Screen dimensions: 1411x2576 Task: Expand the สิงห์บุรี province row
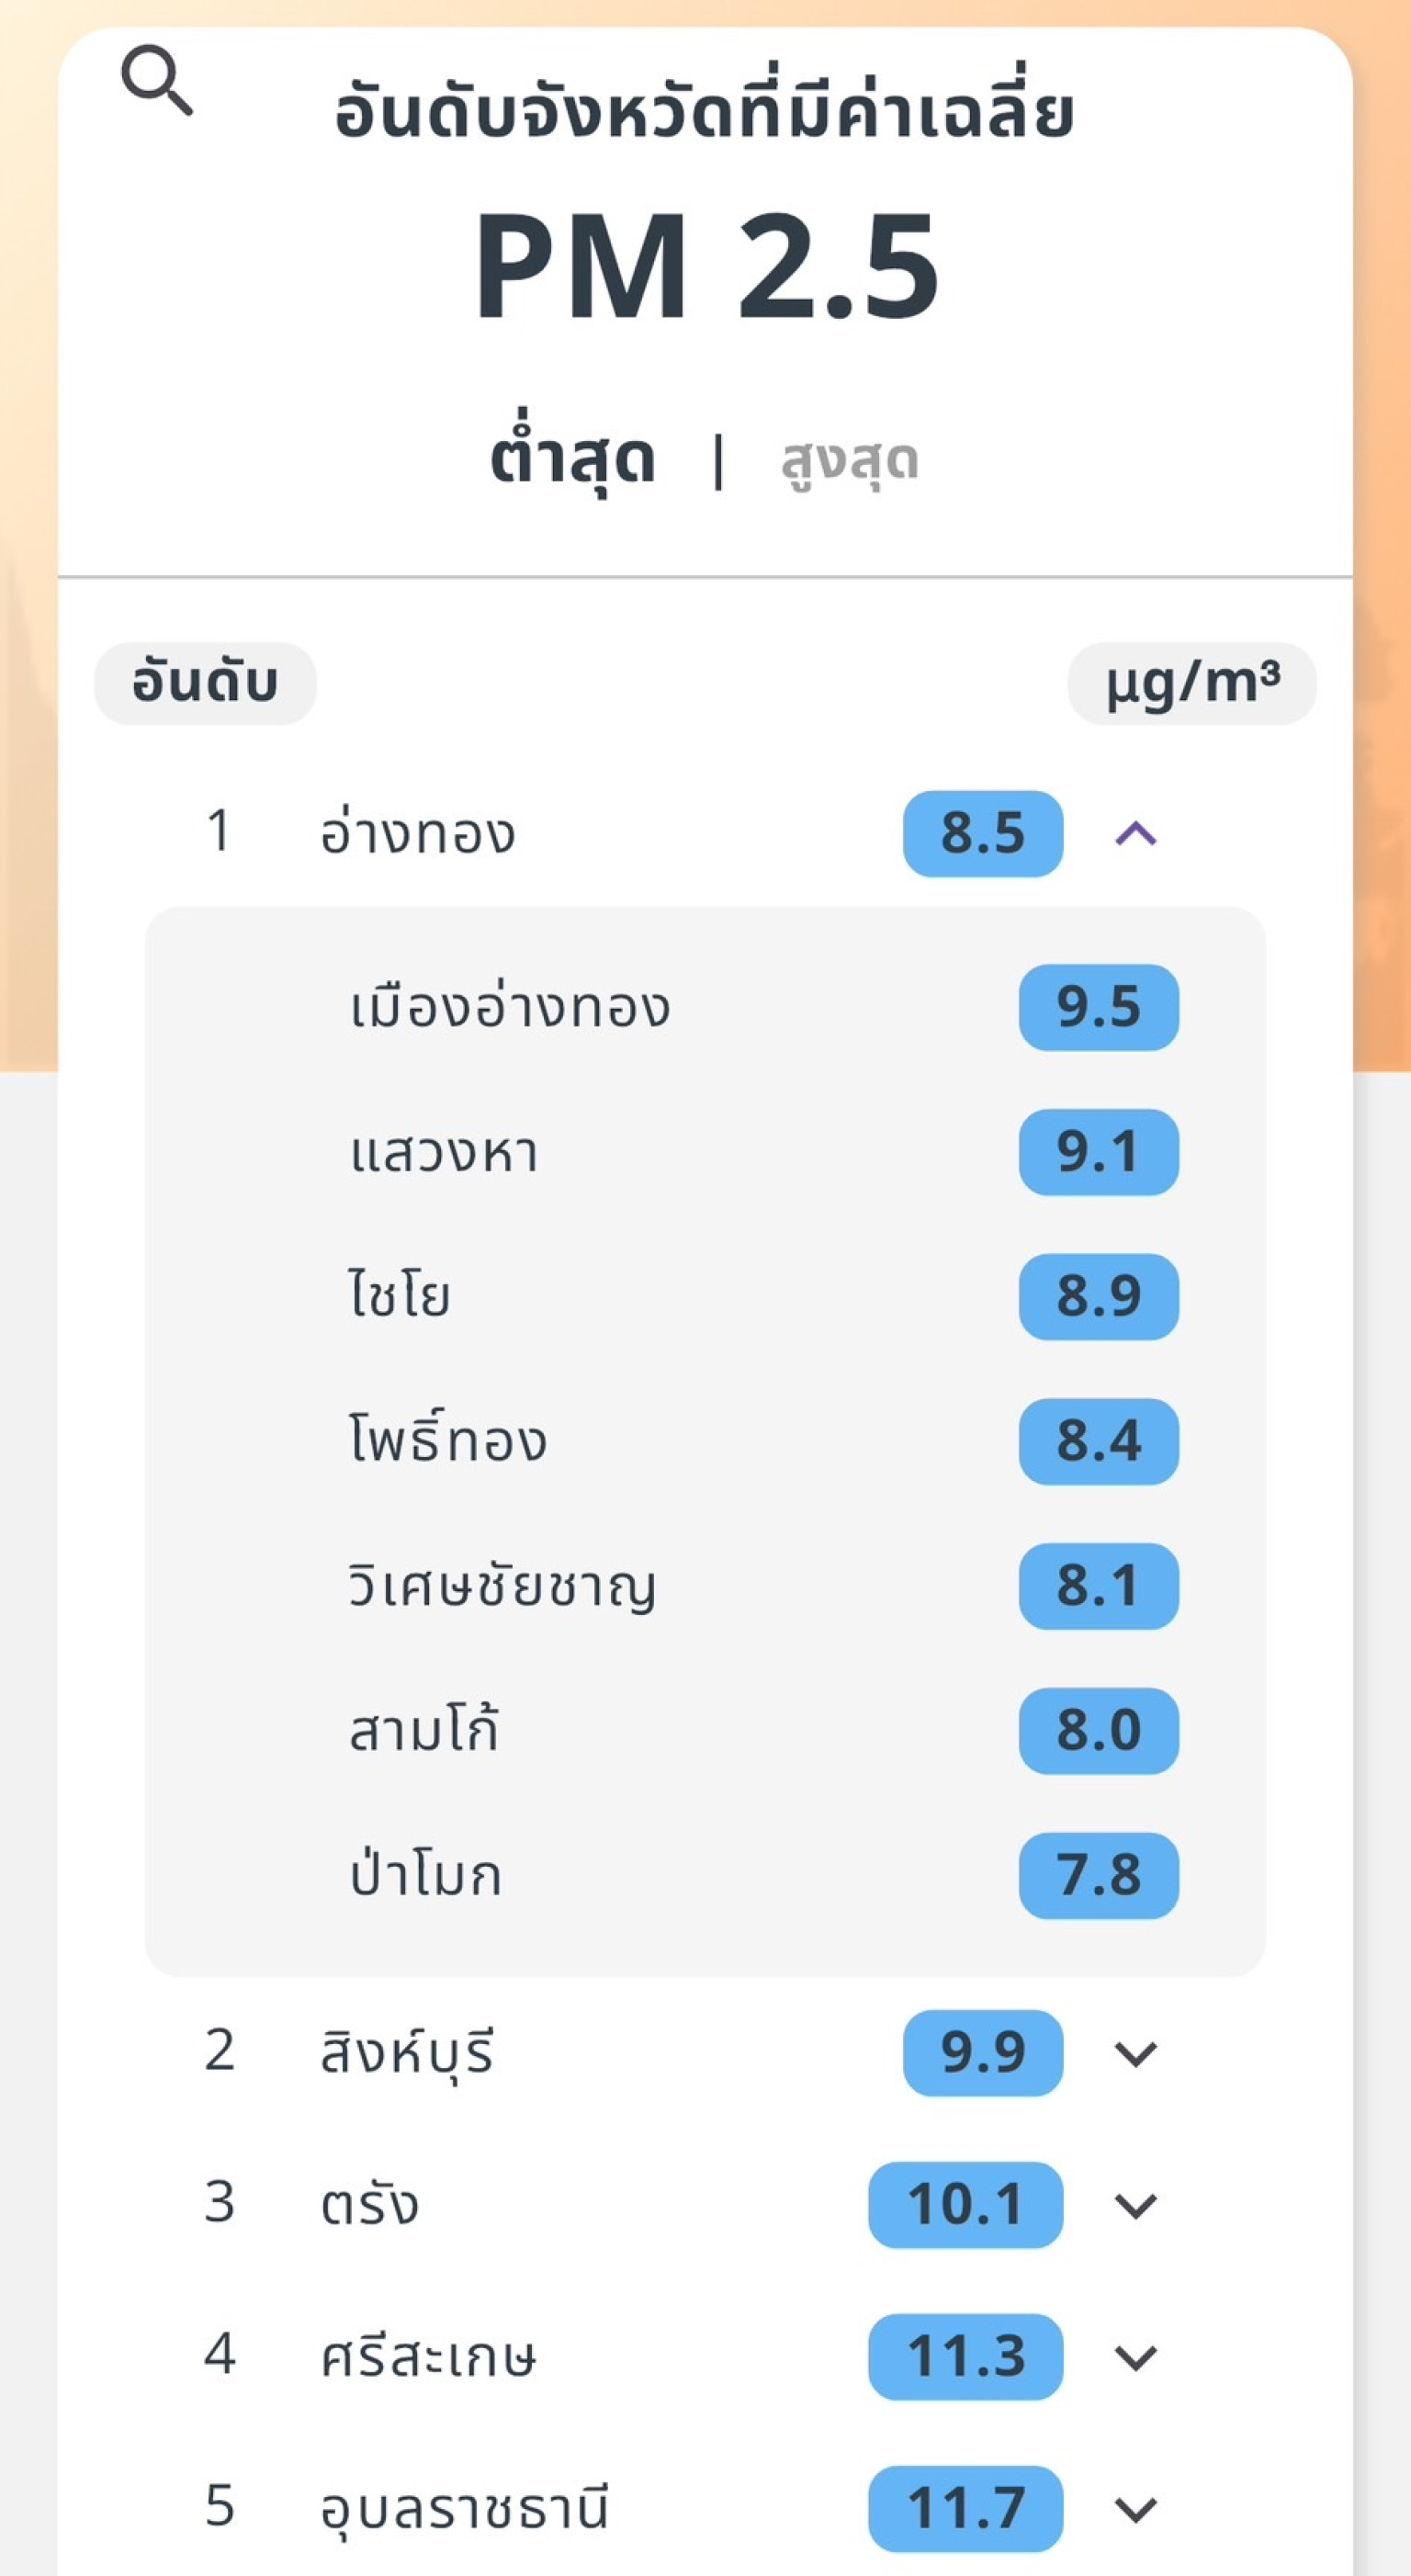(x=1135, y=2054)
